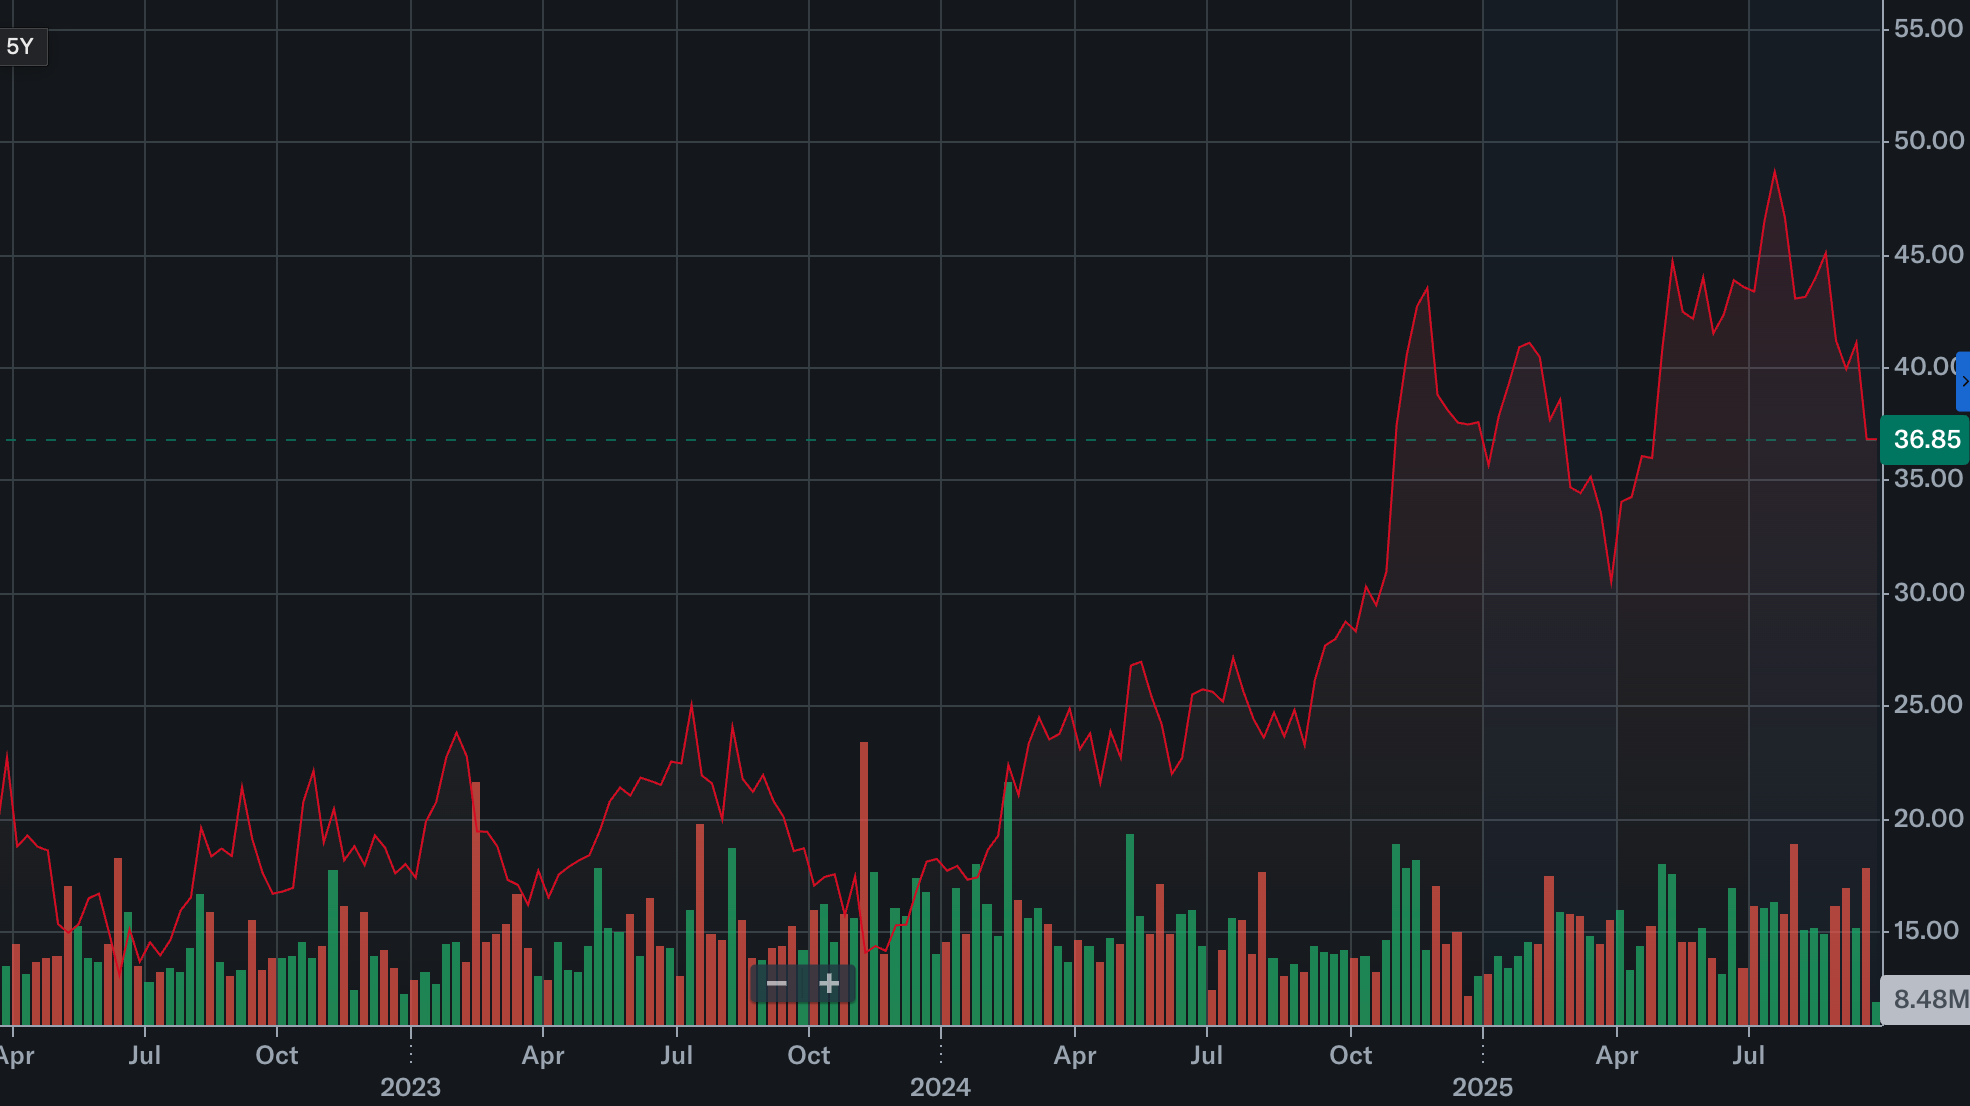Click the 30.00 price axis label
The height and width of the screenshot is (1106, 1970).
tap(1928, 593)
